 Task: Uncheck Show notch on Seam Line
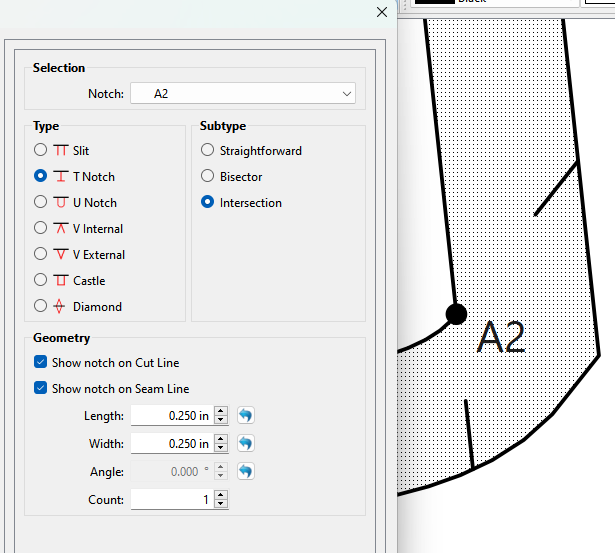coord(40,389)
